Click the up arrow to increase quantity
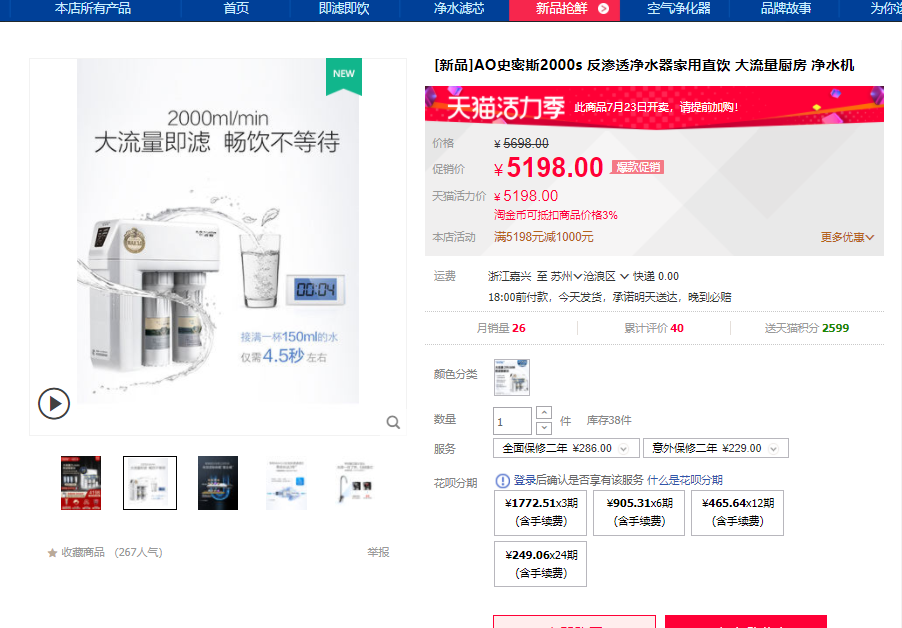 (x=543, y=413)
